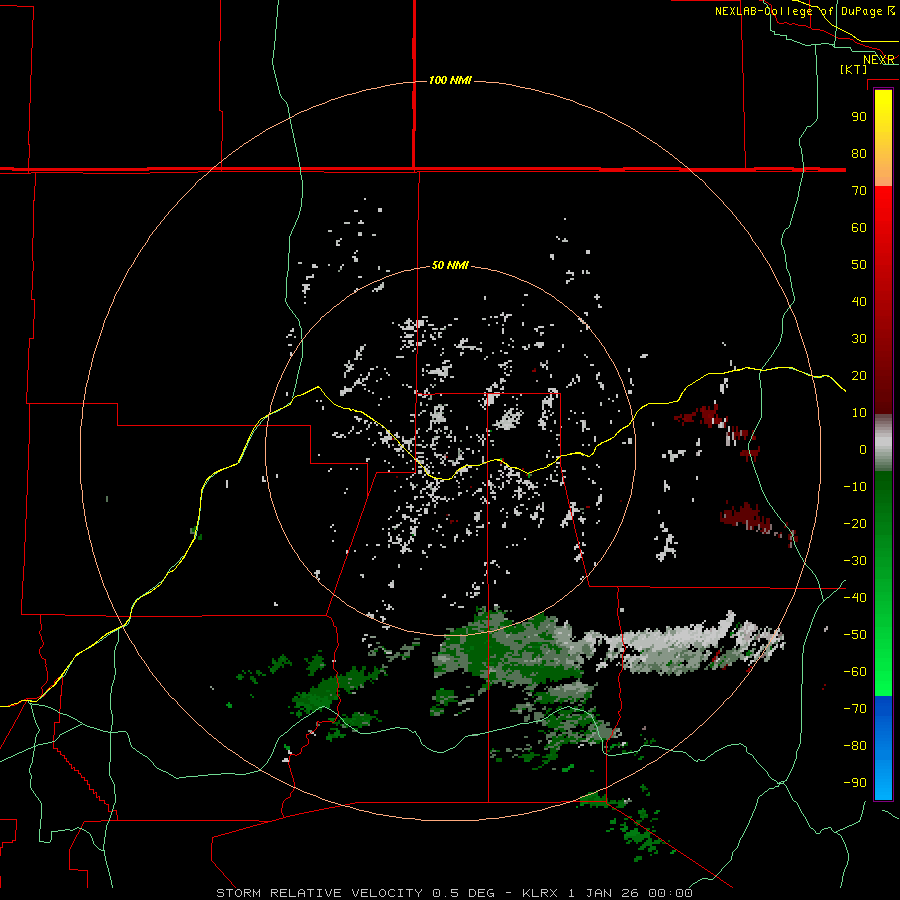900x900 pixels.
Task: Select the positive 10 value on velocity scale
Action: click(859, 413)
